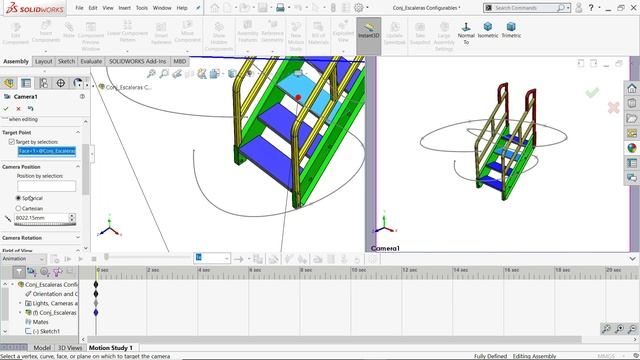Click the Target by selection face field

47,151
